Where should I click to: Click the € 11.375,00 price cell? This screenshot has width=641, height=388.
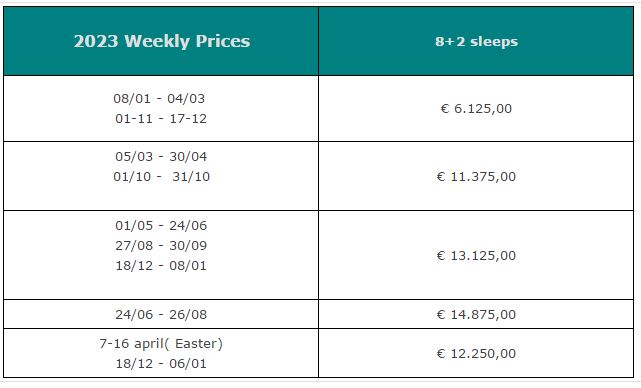[x=476, y=177]
